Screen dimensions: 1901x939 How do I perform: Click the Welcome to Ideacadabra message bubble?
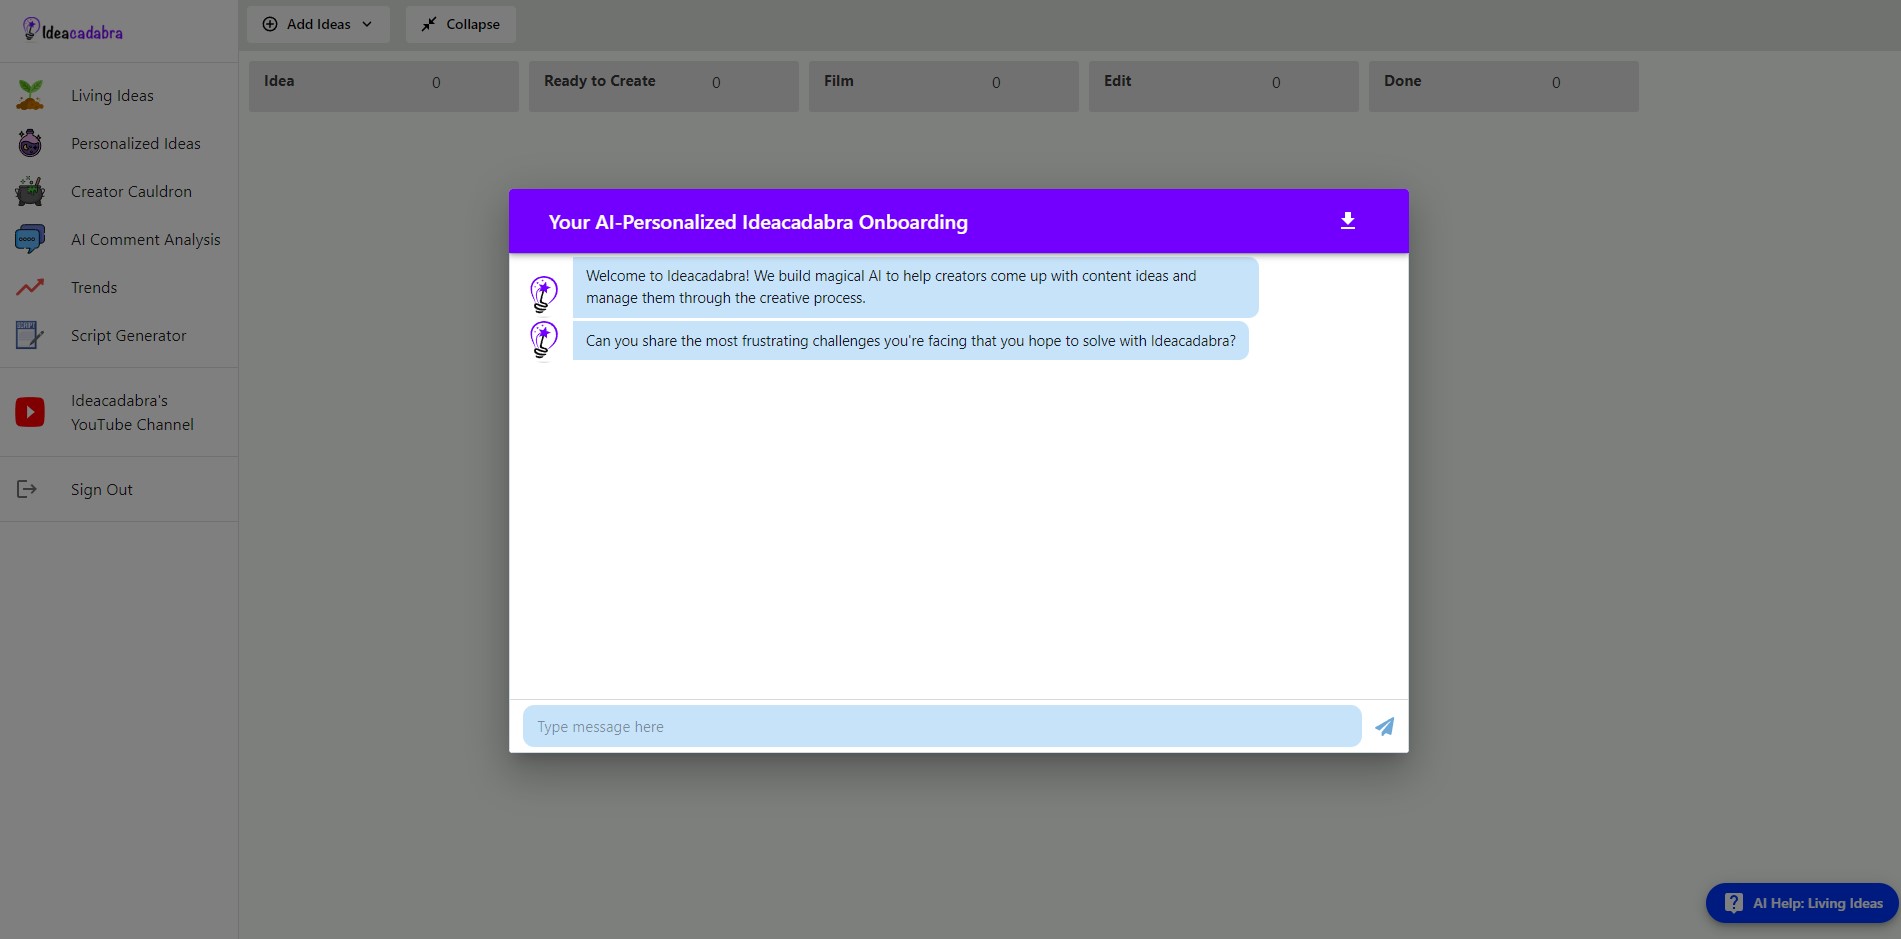point(916,287)
